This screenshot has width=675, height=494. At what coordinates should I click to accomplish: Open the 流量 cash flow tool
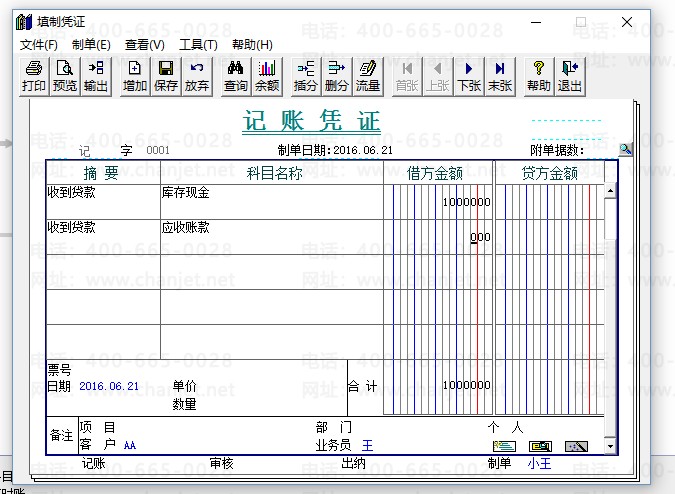368,76
